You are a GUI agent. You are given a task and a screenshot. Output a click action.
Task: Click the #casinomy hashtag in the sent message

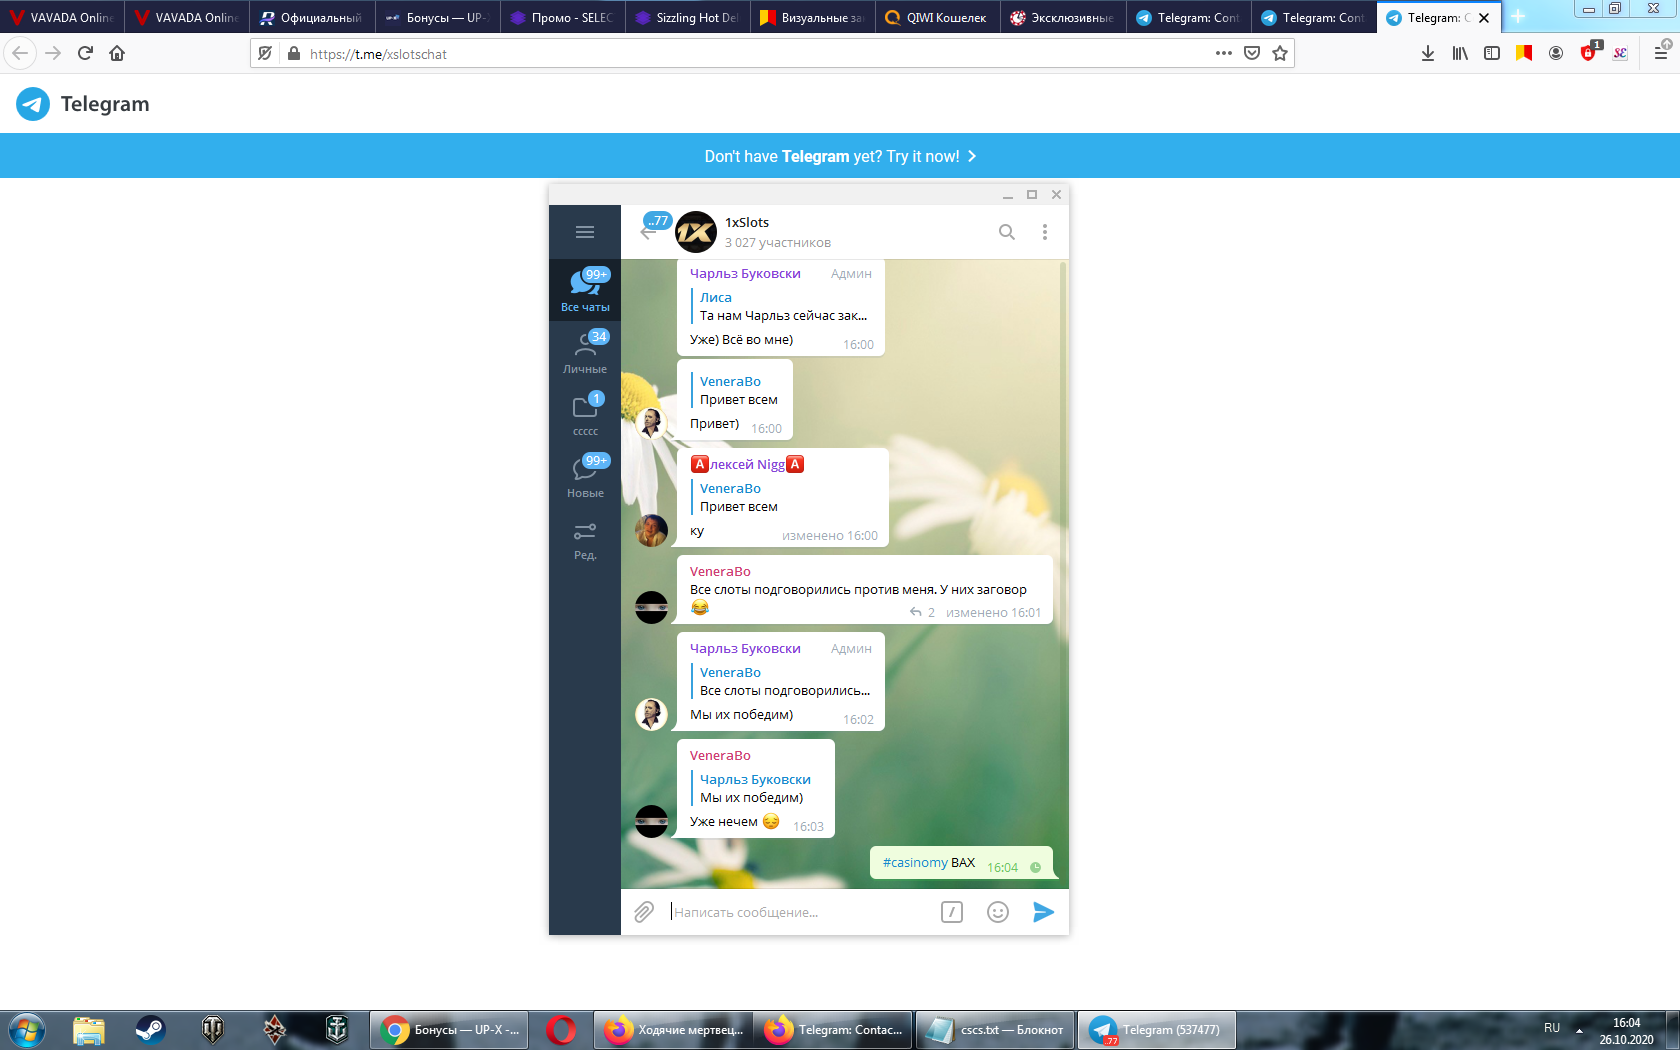click(x=915, y=862)
